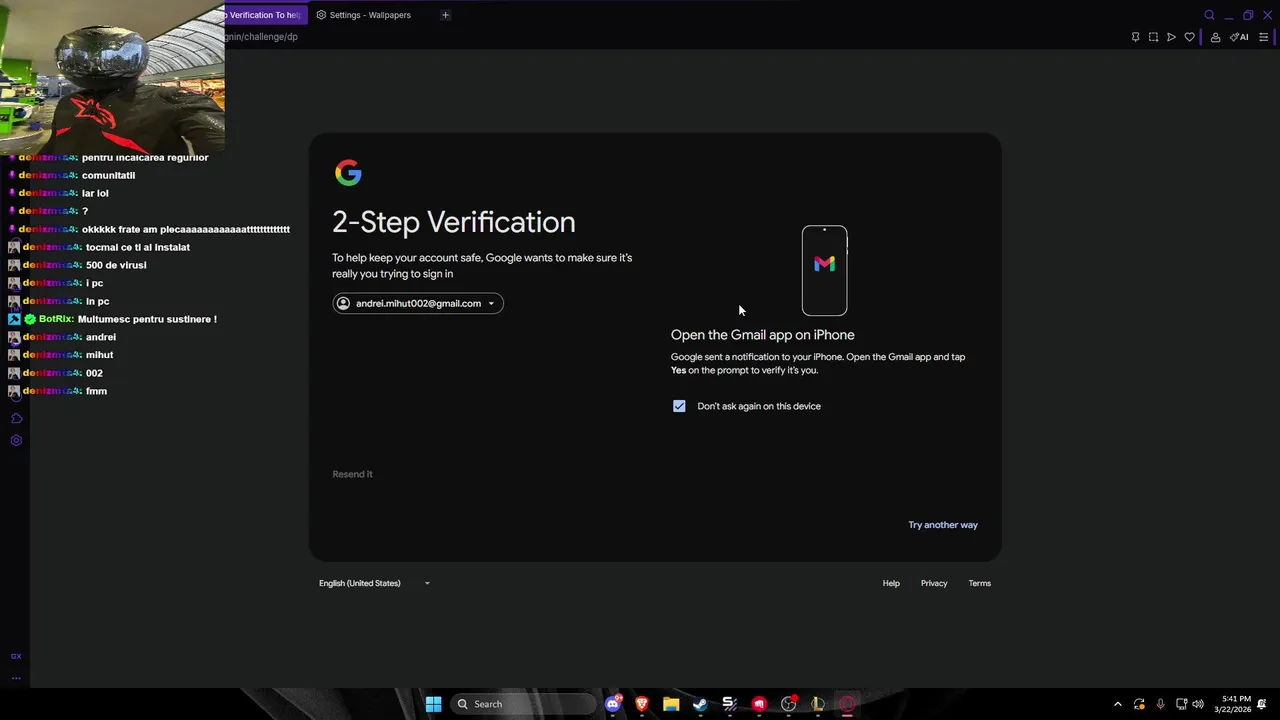Open the andrei.mihut002@gmail.com account dropdown
Image resolution: width=1280 pixels, height=720 pixels.
pyautogui.click(x=418, y=303)
